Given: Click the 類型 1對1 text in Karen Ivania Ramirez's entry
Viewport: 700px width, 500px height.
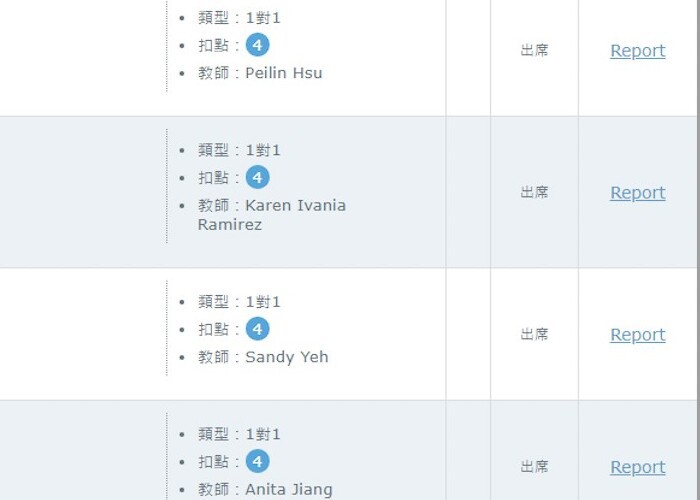Looking at the screenshot, I should click(240, 150).
